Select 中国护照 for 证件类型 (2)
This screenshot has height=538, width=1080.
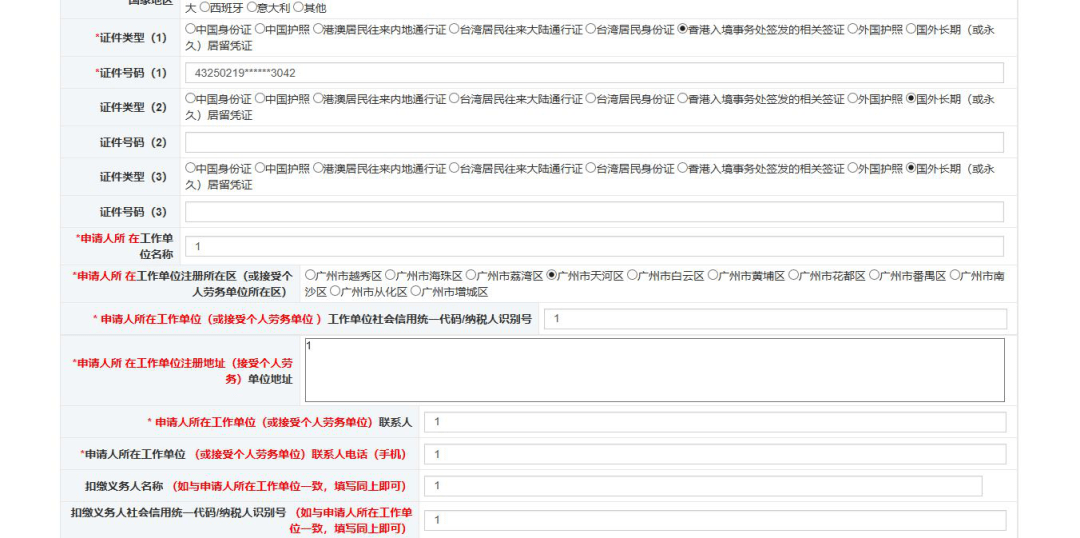pyautogui.click(x=260, y=99)
